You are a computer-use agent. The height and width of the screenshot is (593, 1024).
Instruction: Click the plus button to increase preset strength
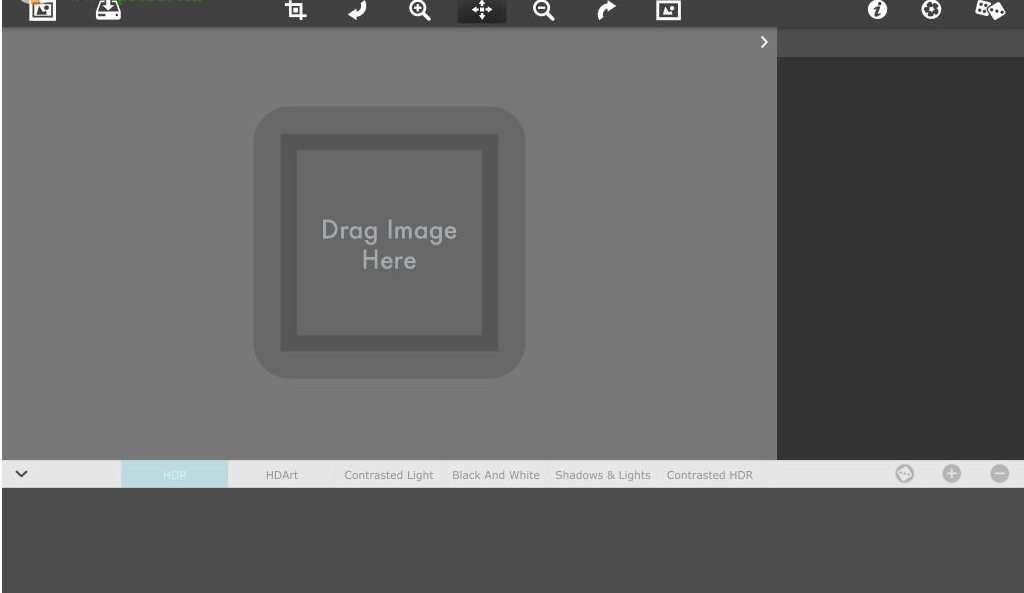(x=951, y=473)
